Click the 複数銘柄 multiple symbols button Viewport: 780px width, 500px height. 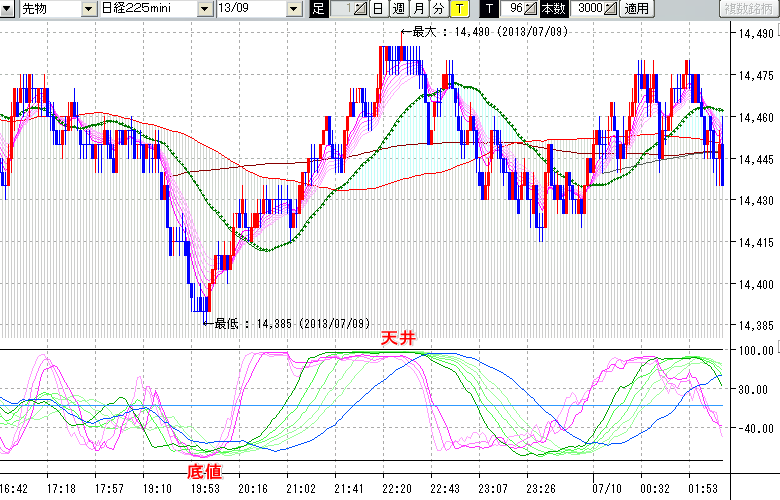click(x=748, y=9)
